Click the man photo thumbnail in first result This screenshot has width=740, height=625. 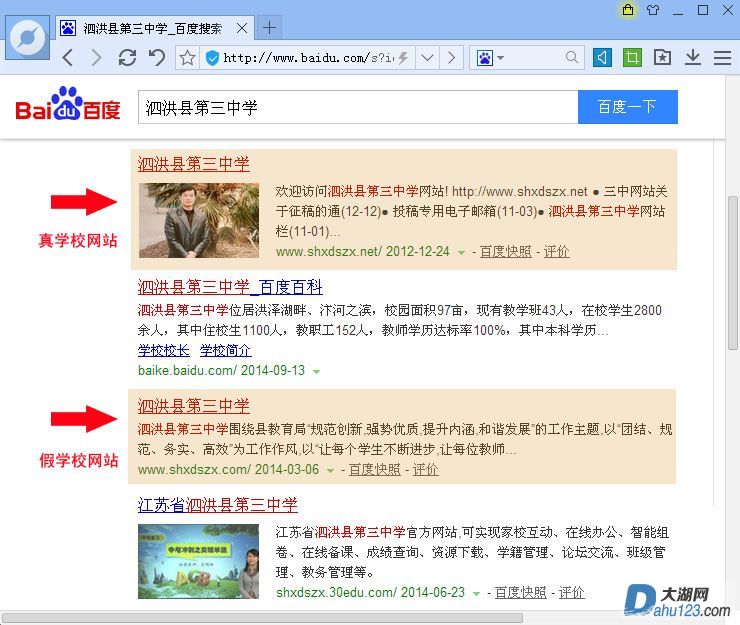click(x=199, y=220)
